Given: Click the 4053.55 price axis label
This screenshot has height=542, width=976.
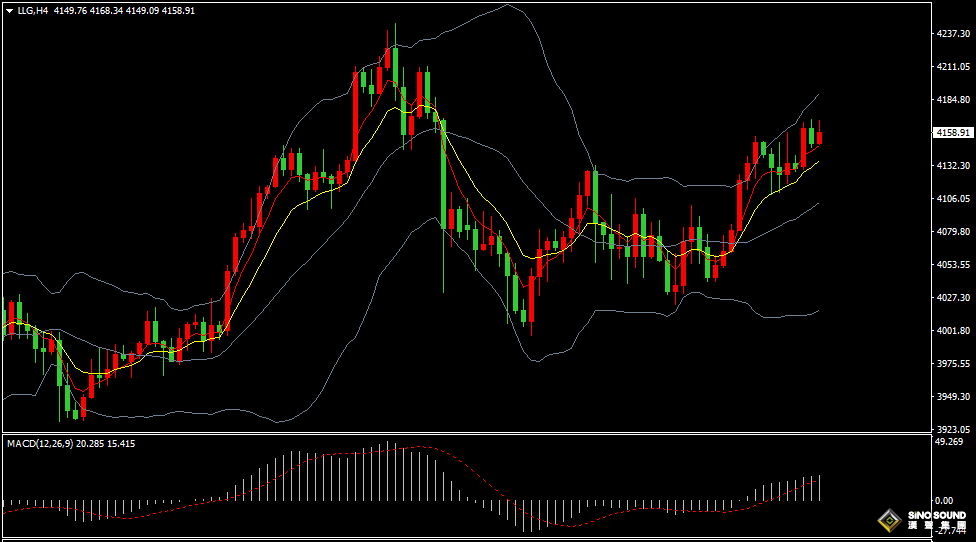Looking at the screenshot, I should pos(952,265).
